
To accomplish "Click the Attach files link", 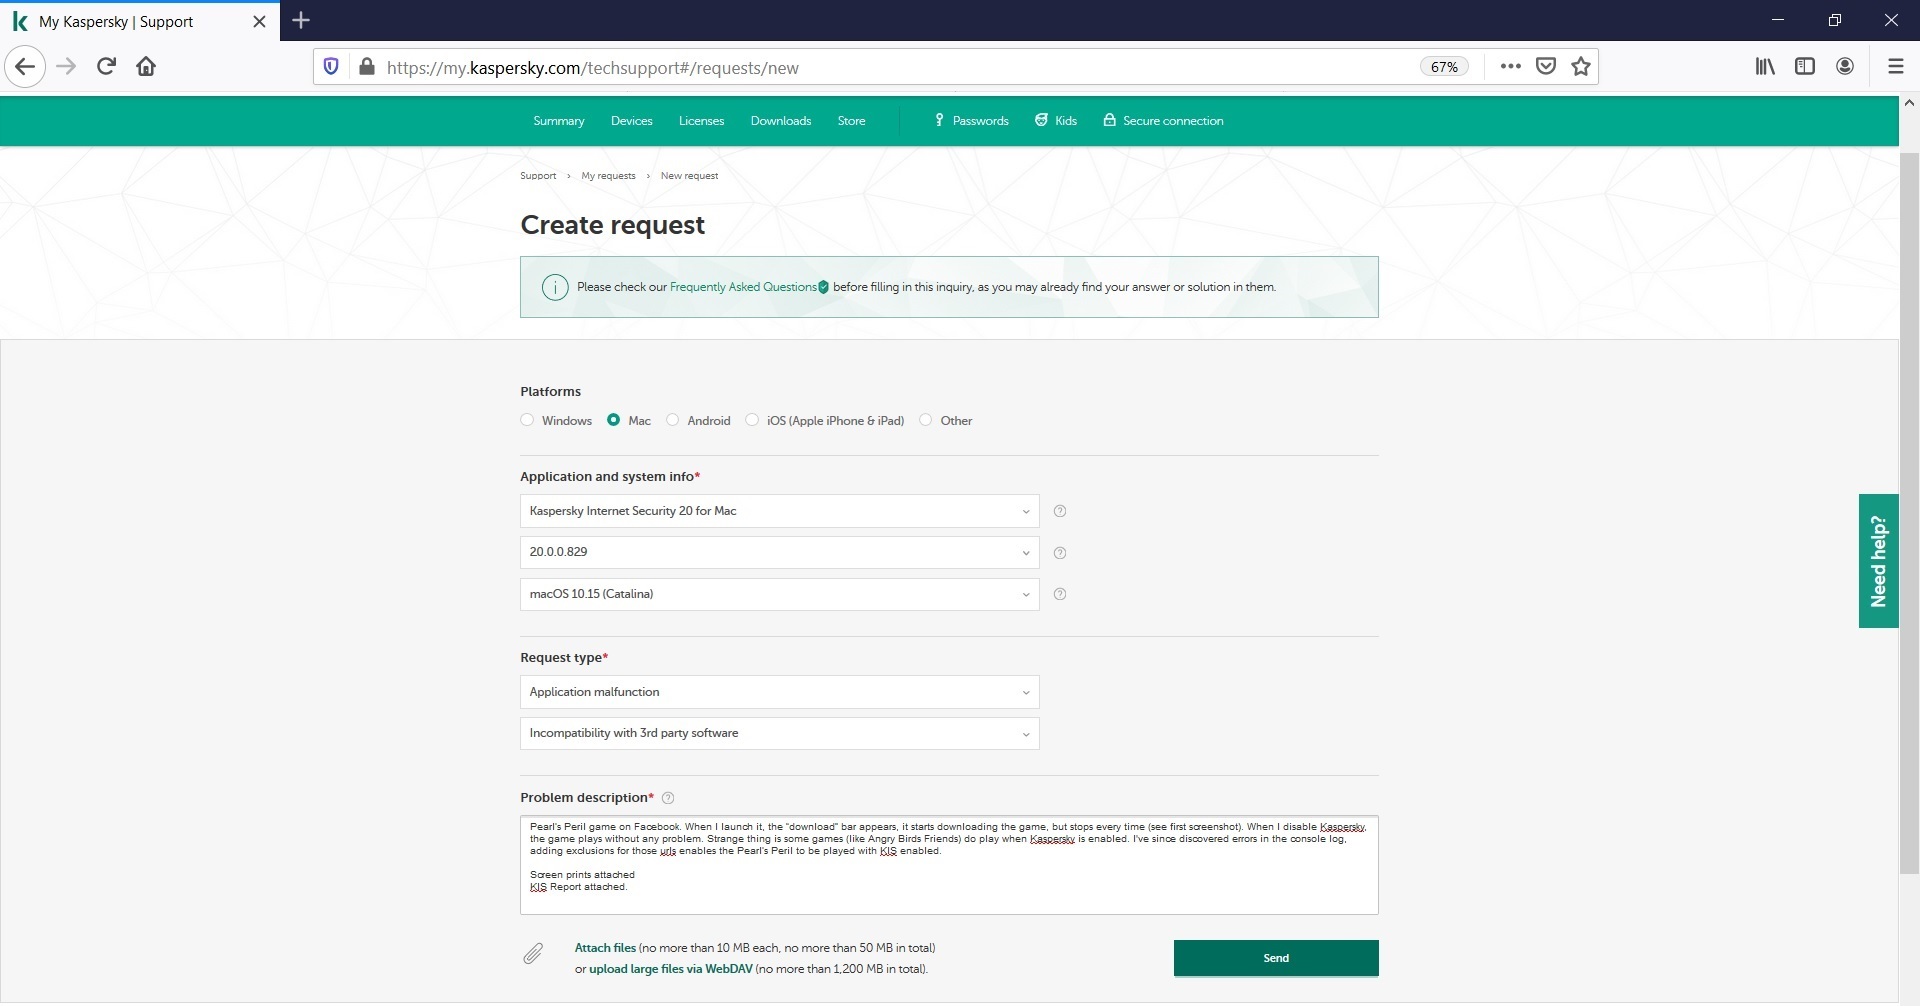I will [x=605, y=948].
